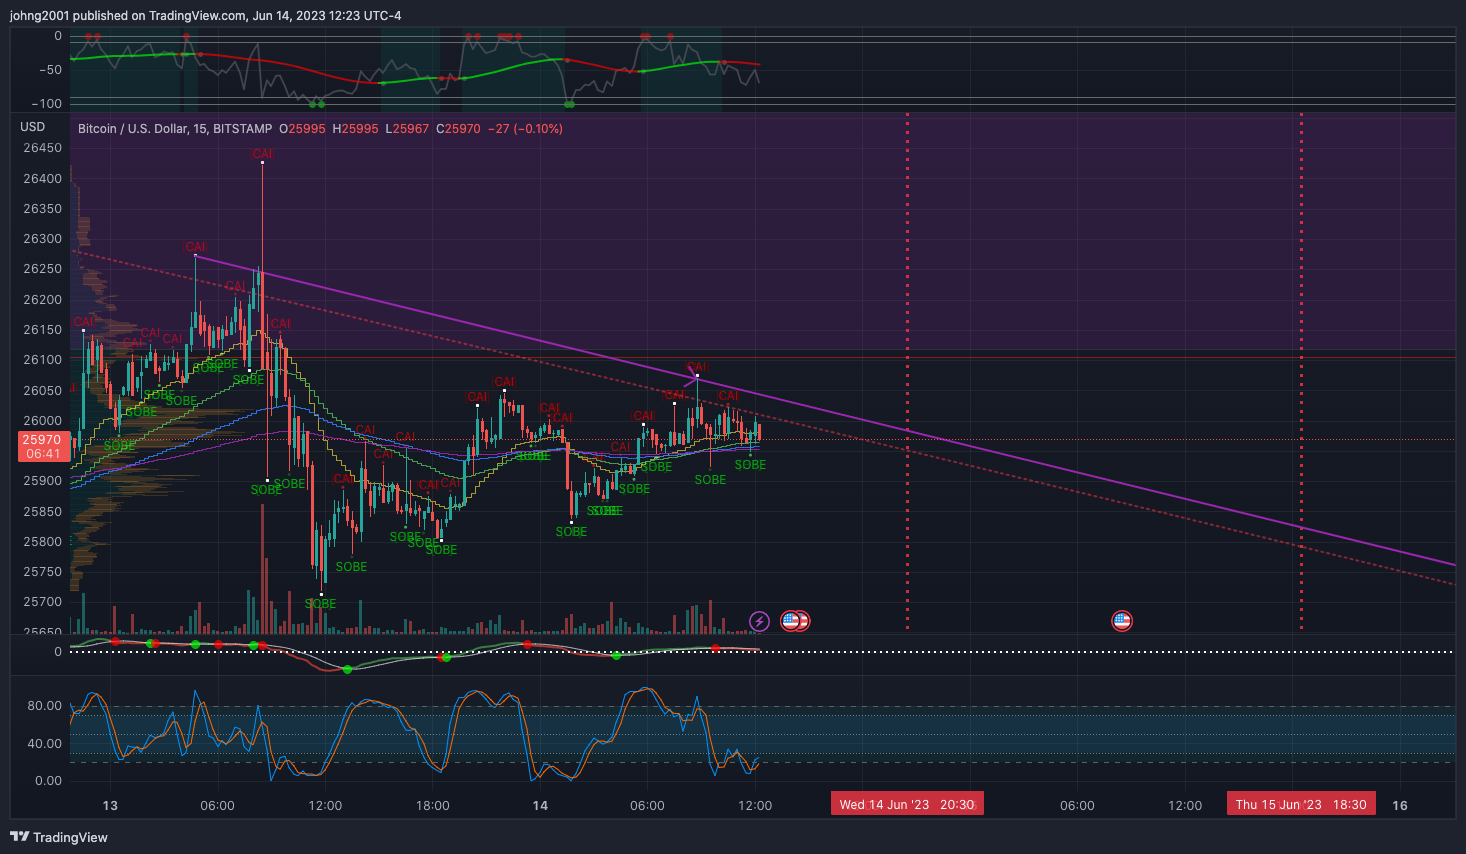This screenshot has height=854, width=1466.
Task: Click the red current price label 25970
Action: click(x=42, y=440)
